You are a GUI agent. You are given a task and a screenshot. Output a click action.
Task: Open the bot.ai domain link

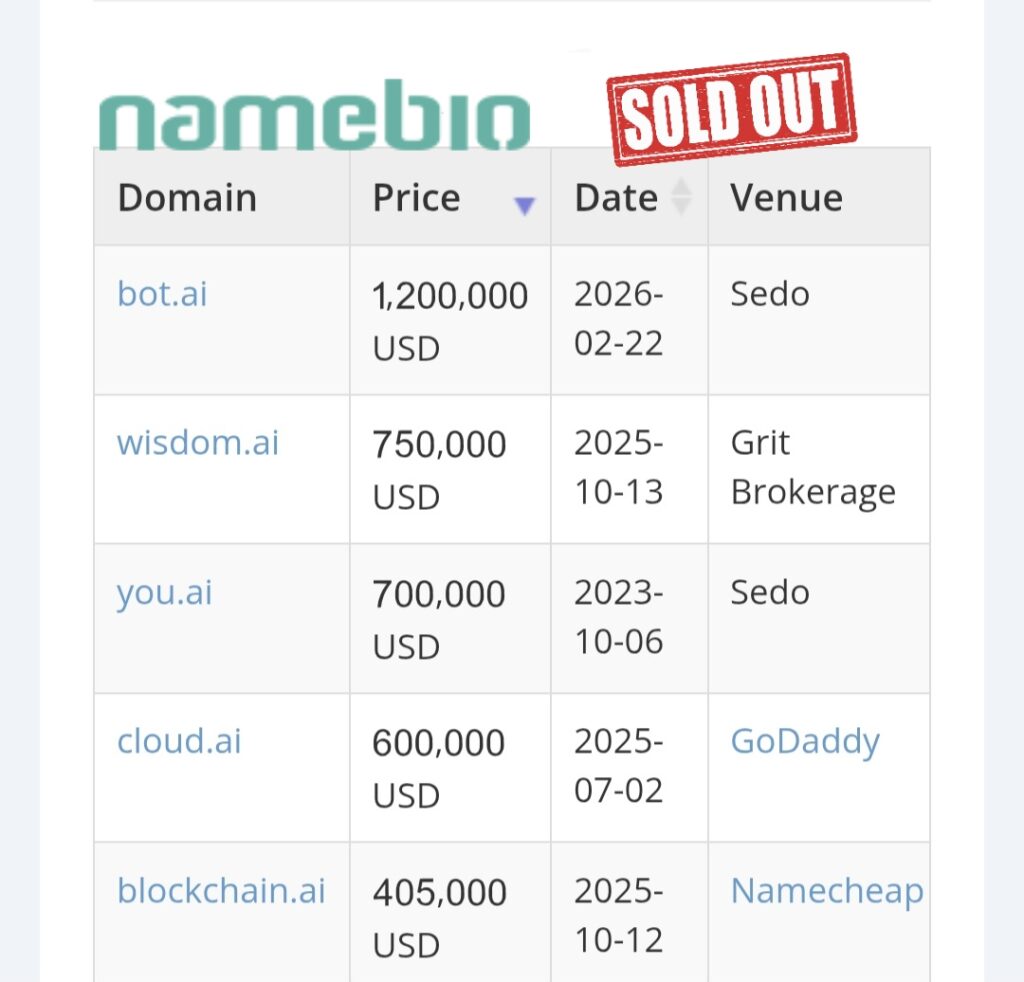(162, 294)
